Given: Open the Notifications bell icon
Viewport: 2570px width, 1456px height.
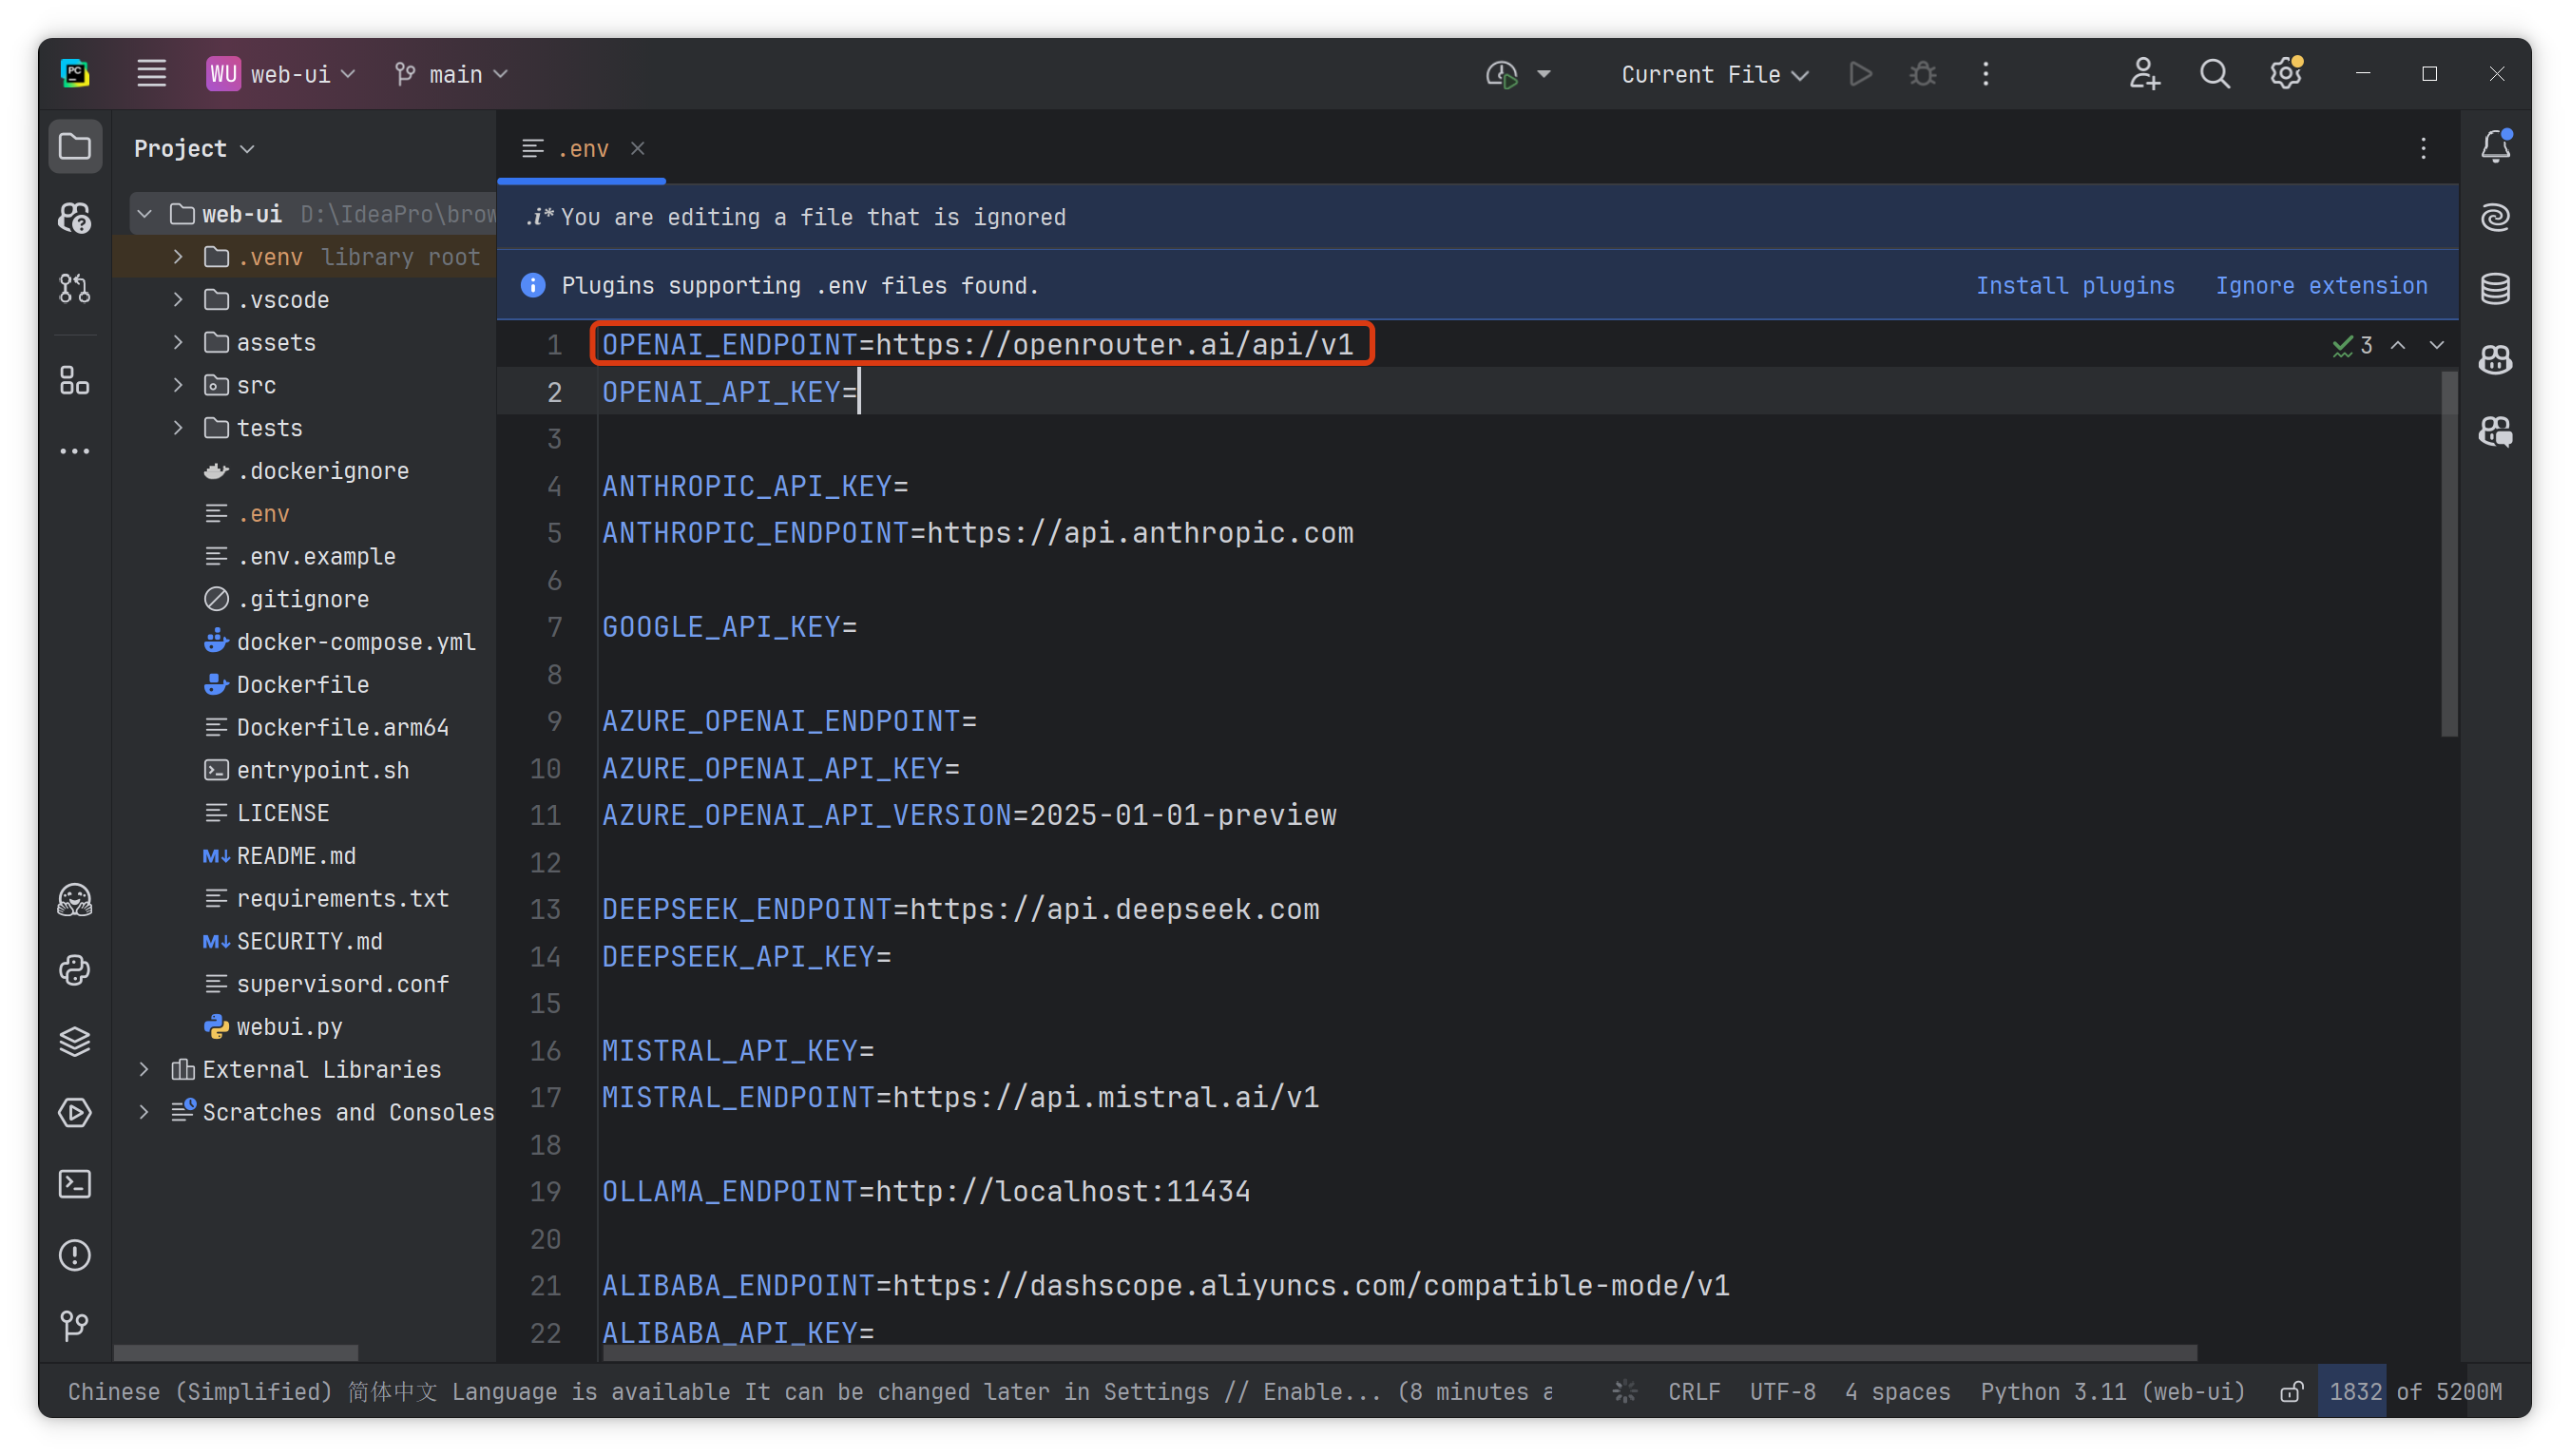Looking at the screenshot, I should 2495,147.
